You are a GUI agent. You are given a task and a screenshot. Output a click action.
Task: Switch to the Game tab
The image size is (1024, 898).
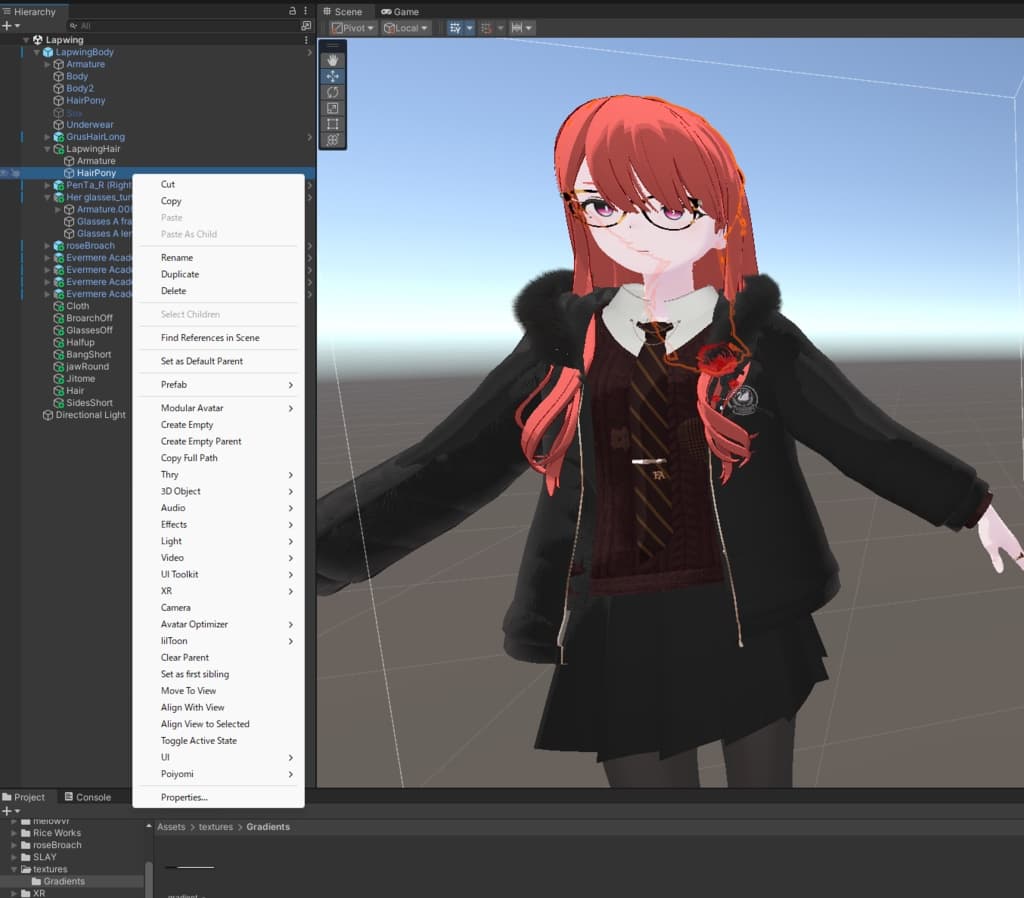(x=400, y=11)
